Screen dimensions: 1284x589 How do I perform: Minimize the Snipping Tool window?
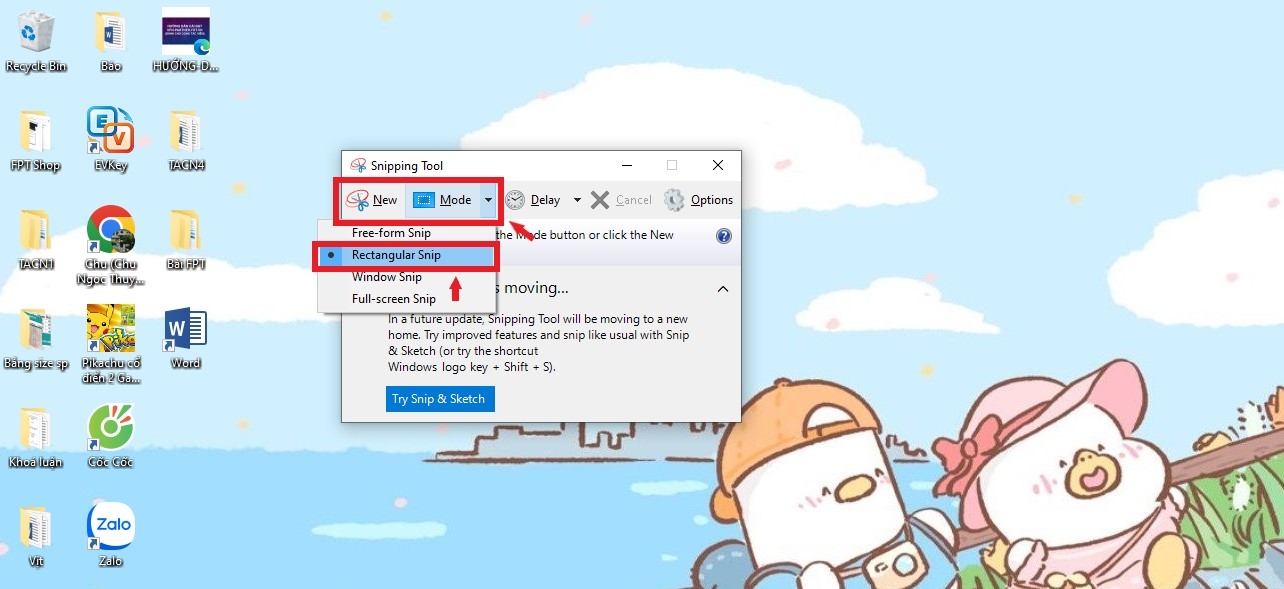pos(626,165)
